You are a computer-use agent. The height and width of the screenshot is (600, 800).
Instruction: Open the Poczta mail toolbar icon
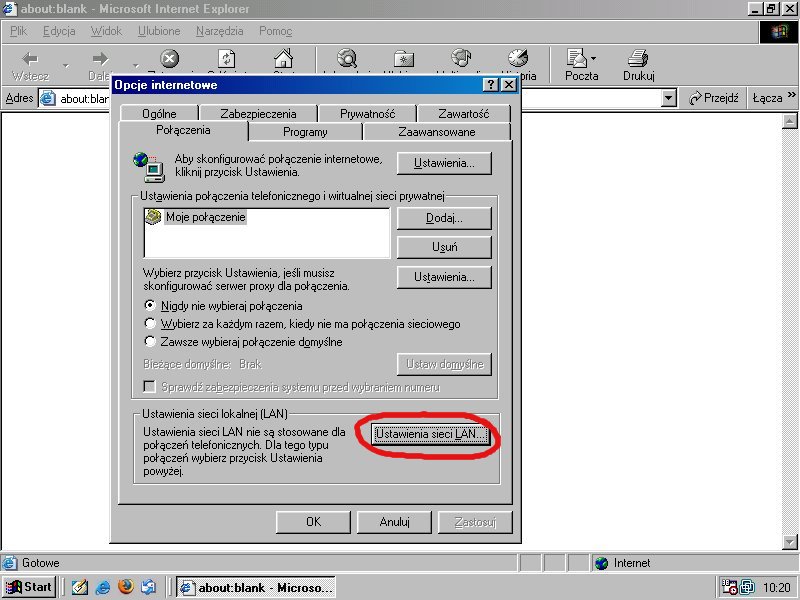[x=578, y=58]
